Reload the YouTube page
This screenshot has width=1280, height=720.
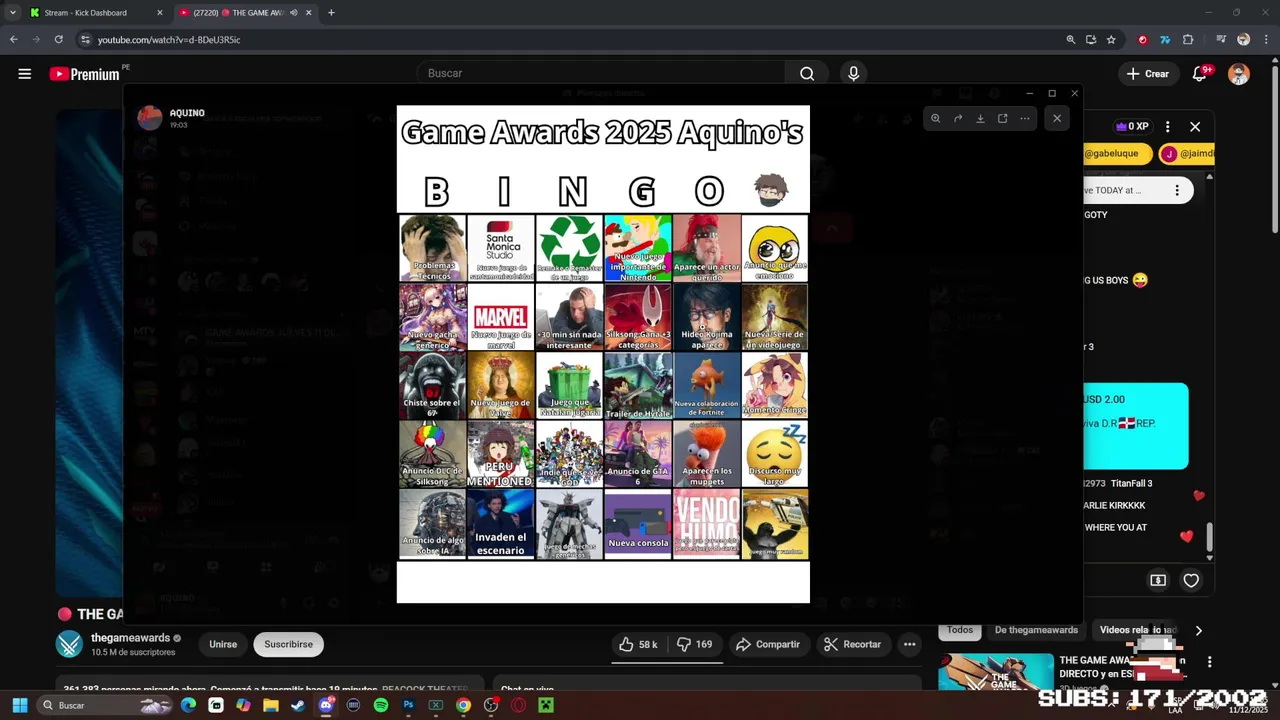(x=58, y=40)
